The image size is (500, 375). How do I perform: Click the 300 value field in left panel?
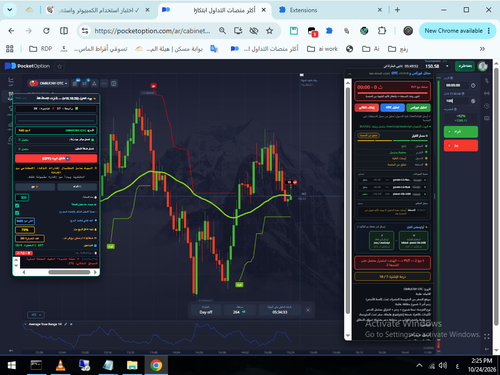22,198
